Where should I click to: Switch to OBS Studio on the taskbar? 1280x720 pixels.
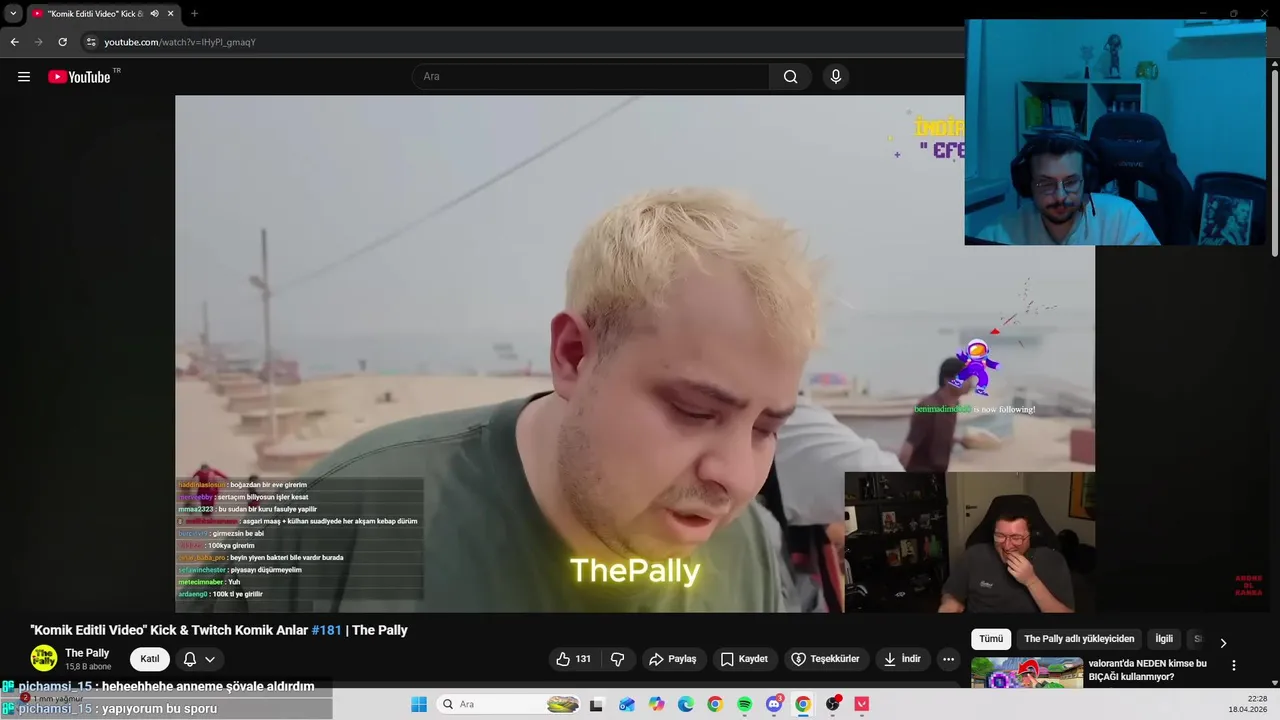832,704
